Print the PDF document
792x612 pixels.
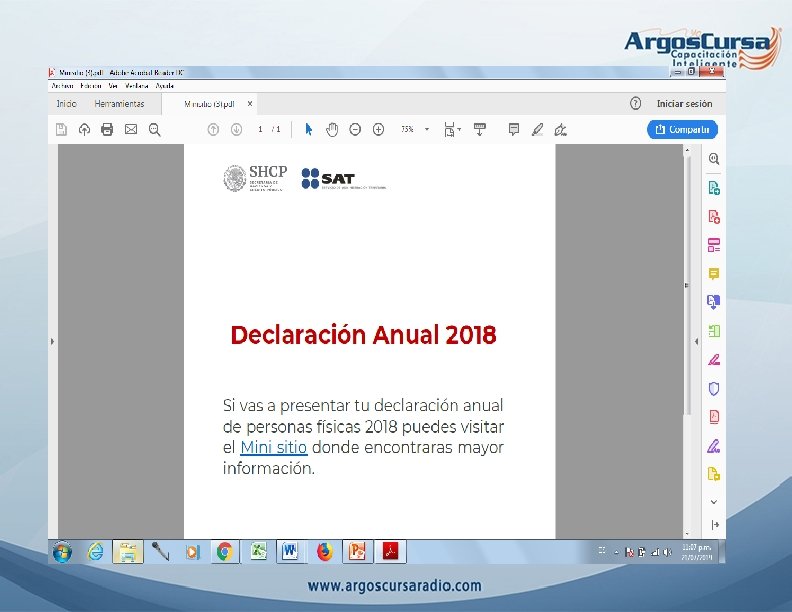[107, 130]
